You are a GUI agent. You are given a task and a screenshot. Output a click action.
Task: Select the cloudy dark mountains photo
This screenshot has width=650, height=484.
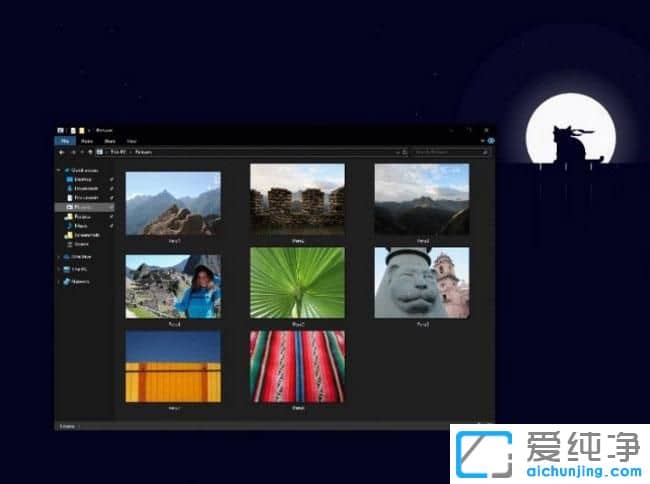tap(422, 200)
